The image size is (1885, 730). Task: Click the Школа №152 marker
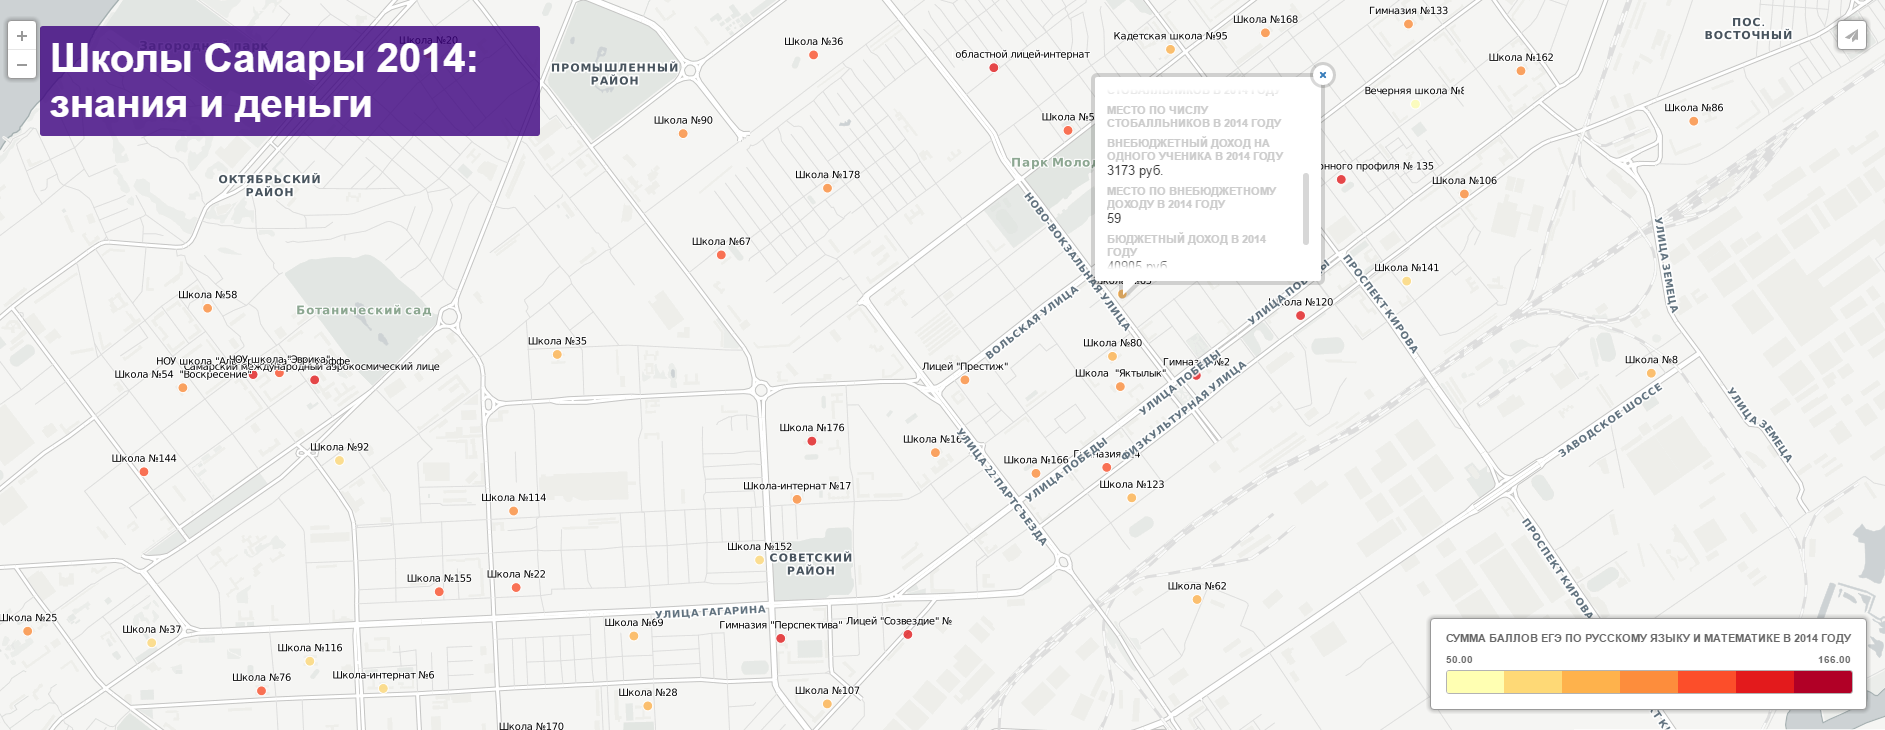click(760, 560)
